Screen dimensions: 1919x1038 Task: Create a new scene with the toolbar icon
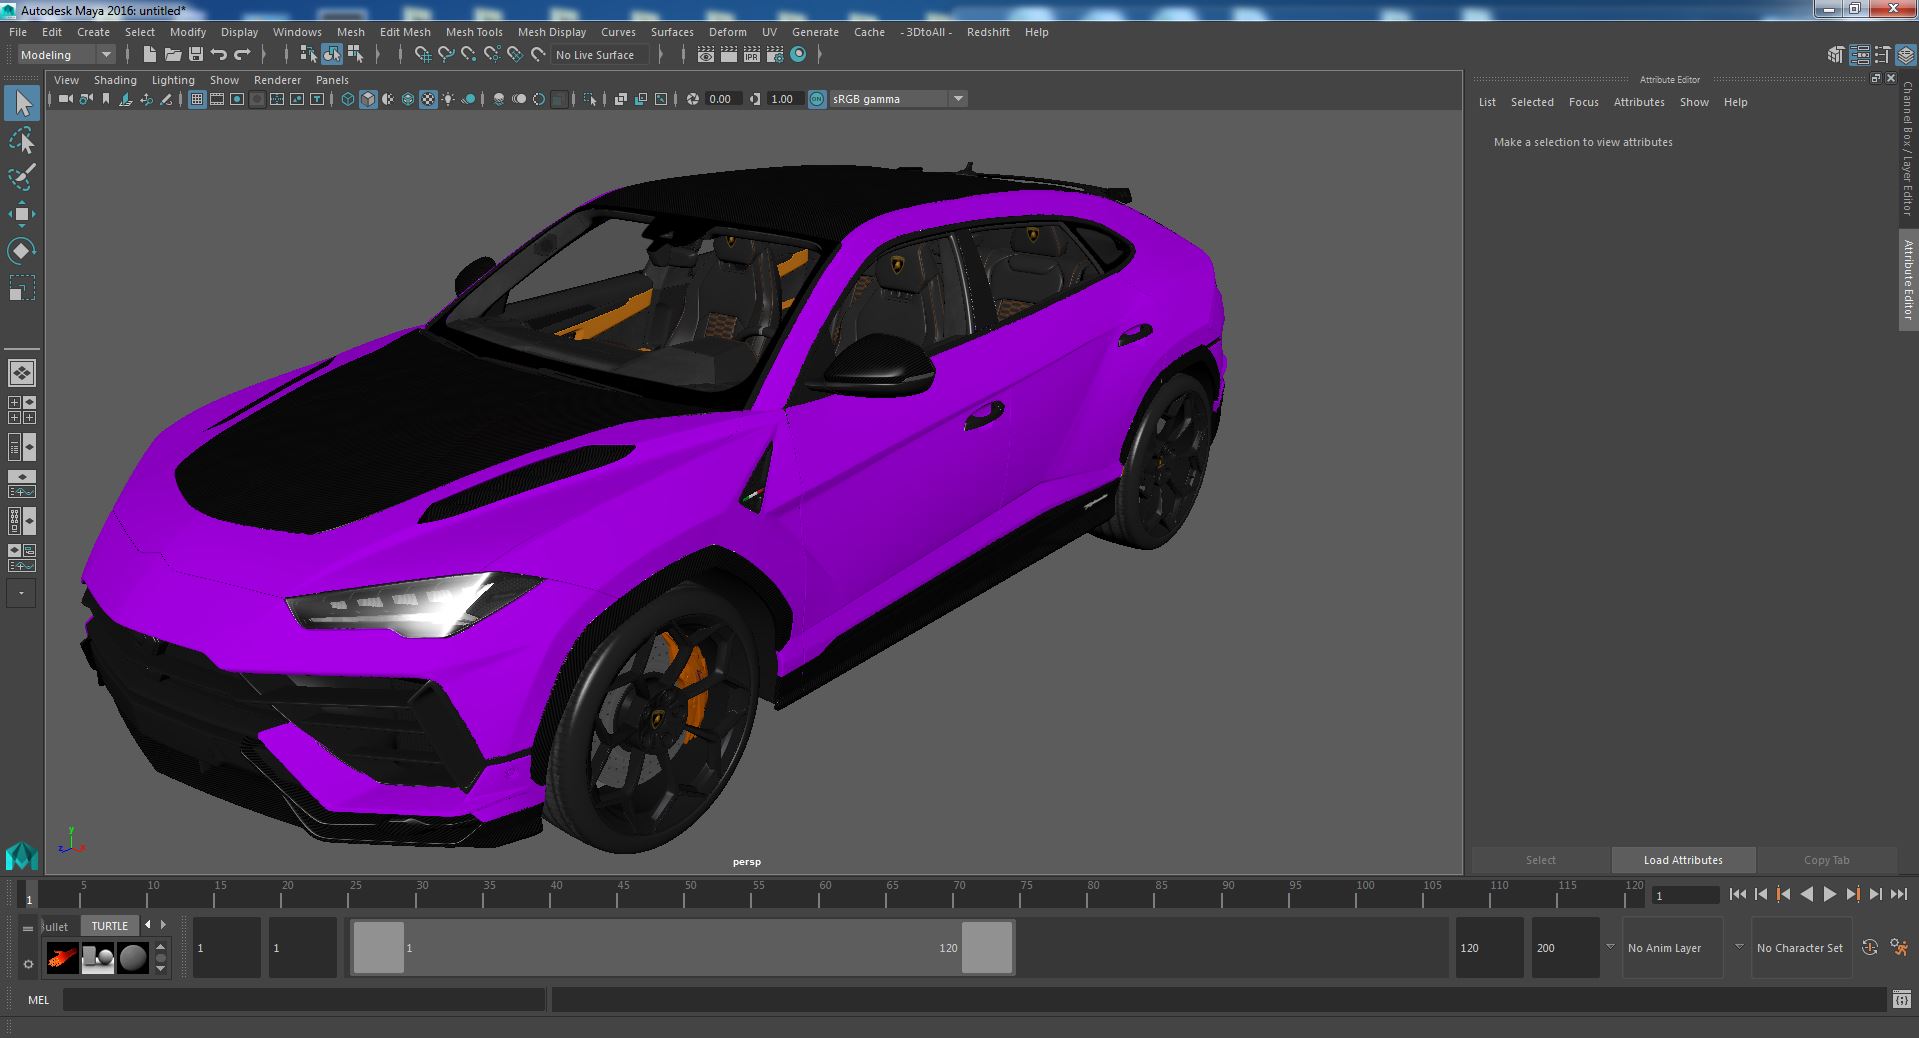150,55
